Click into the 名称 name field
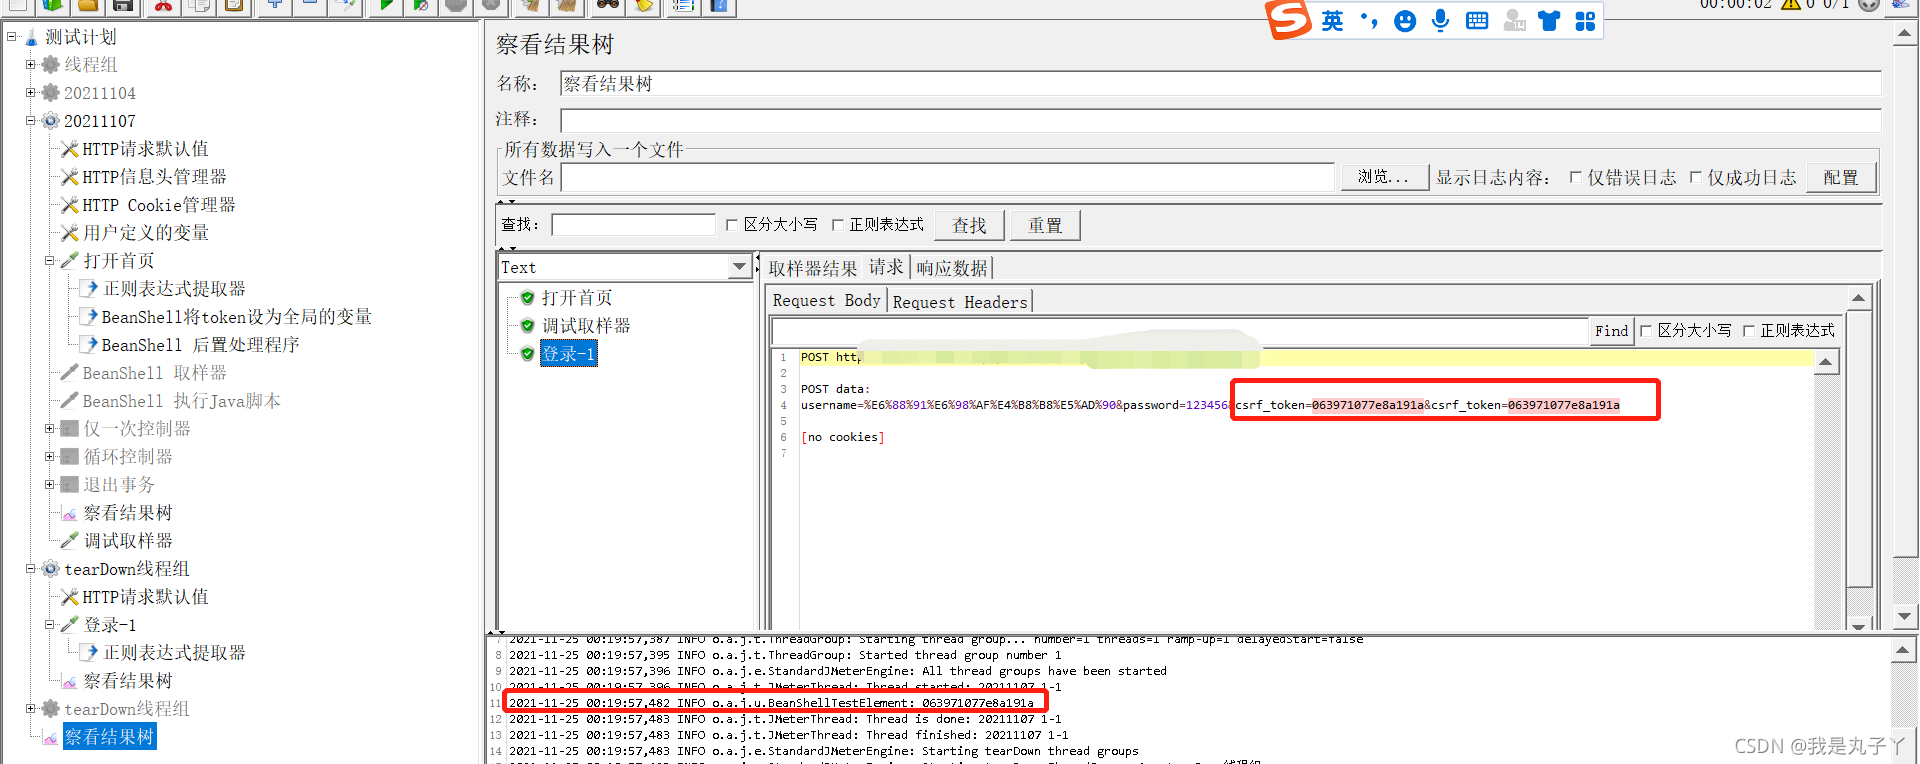The image size is (1920, 764). (1220, 84)
